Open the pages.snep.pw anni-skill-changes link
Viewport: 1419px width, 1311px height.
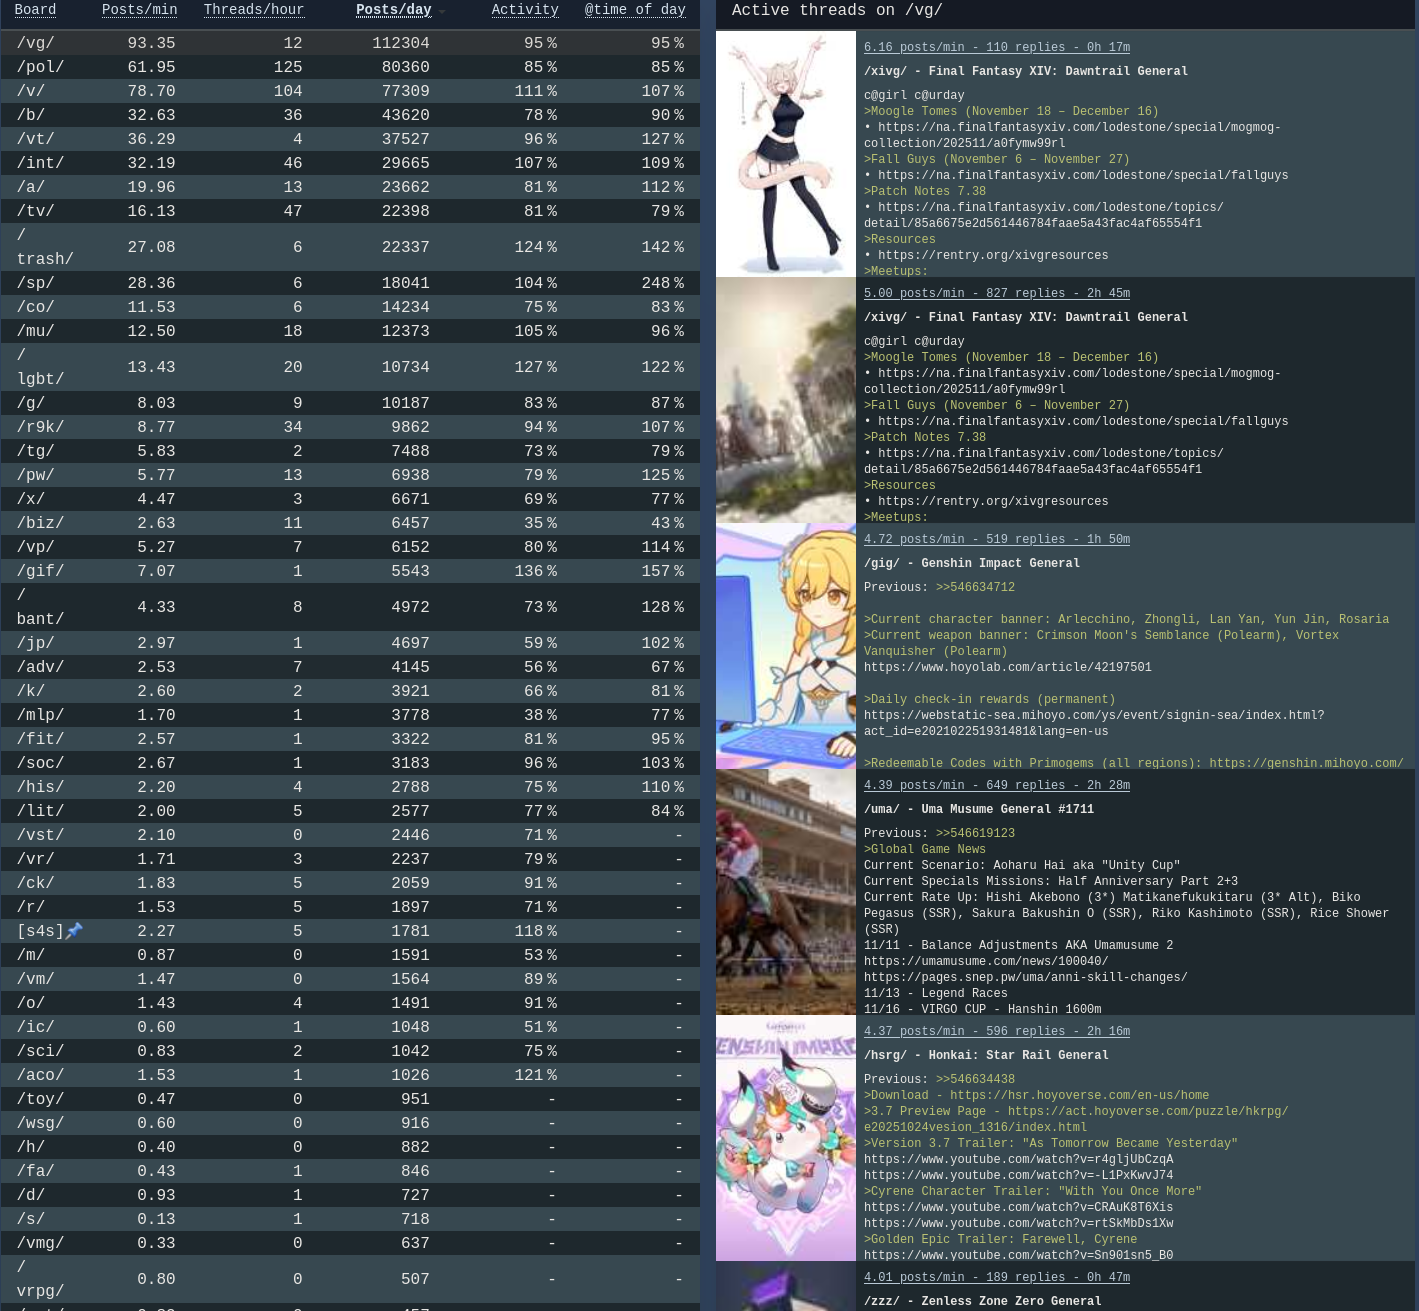(1026, 977)
